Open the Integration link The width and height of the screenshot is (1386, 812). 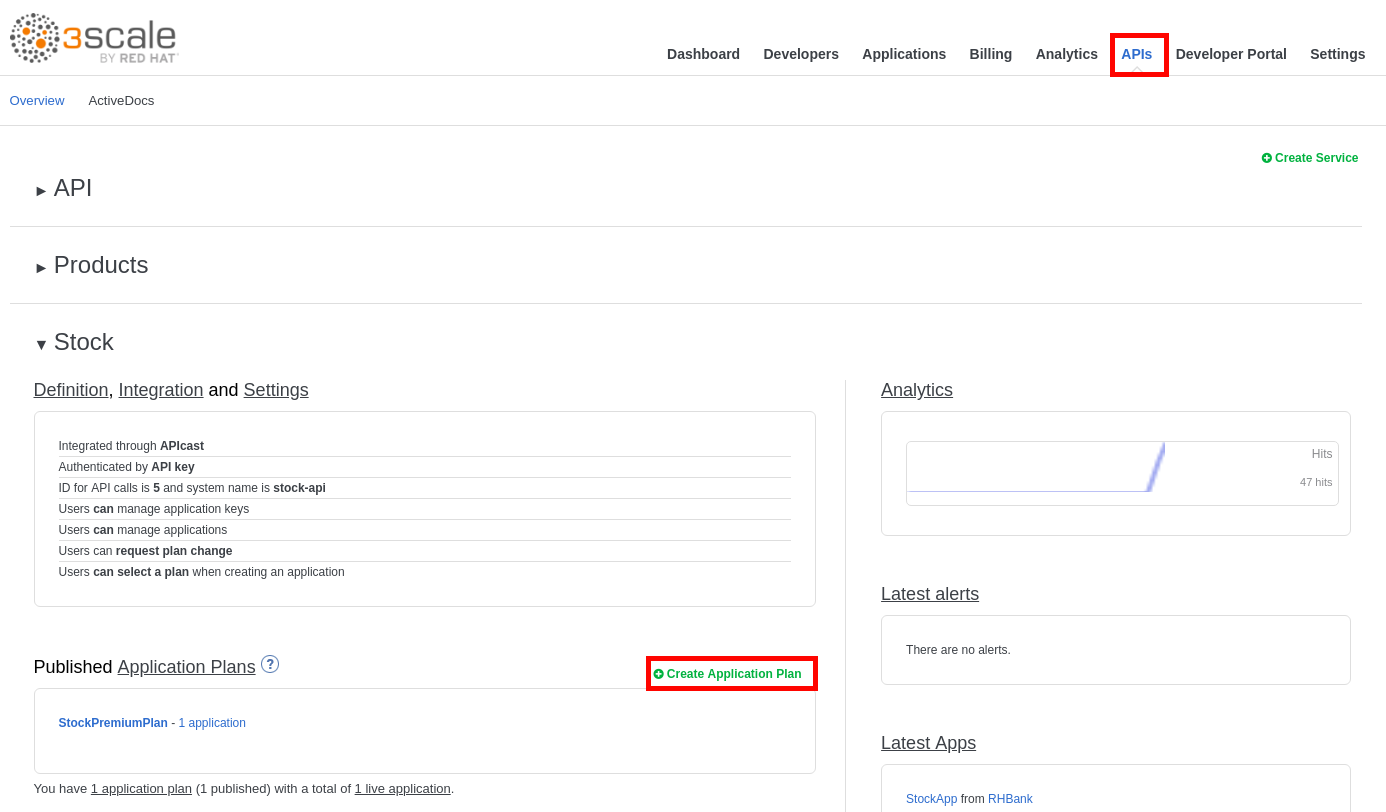pos(160,390)
